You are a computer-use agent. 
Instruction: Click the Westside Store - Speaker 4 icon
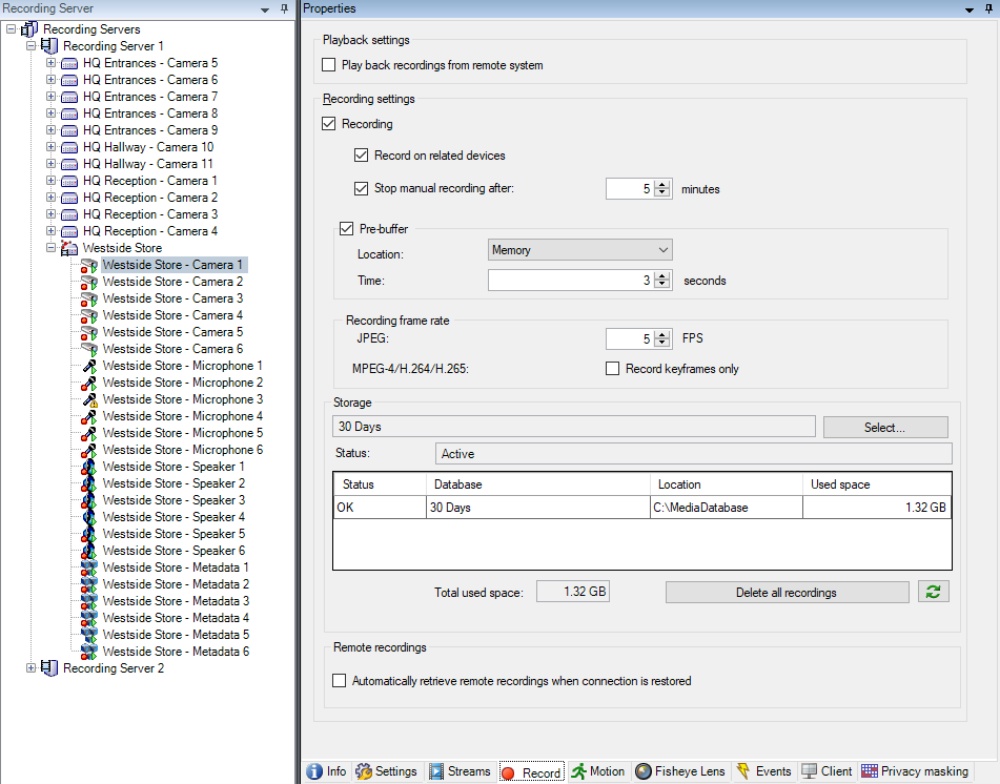[89, 518]
